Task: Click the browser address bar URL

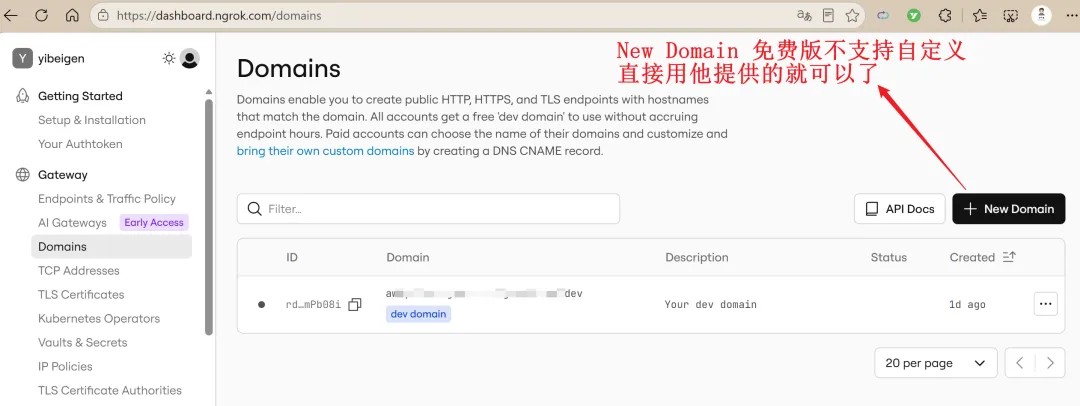Action: 219,15
